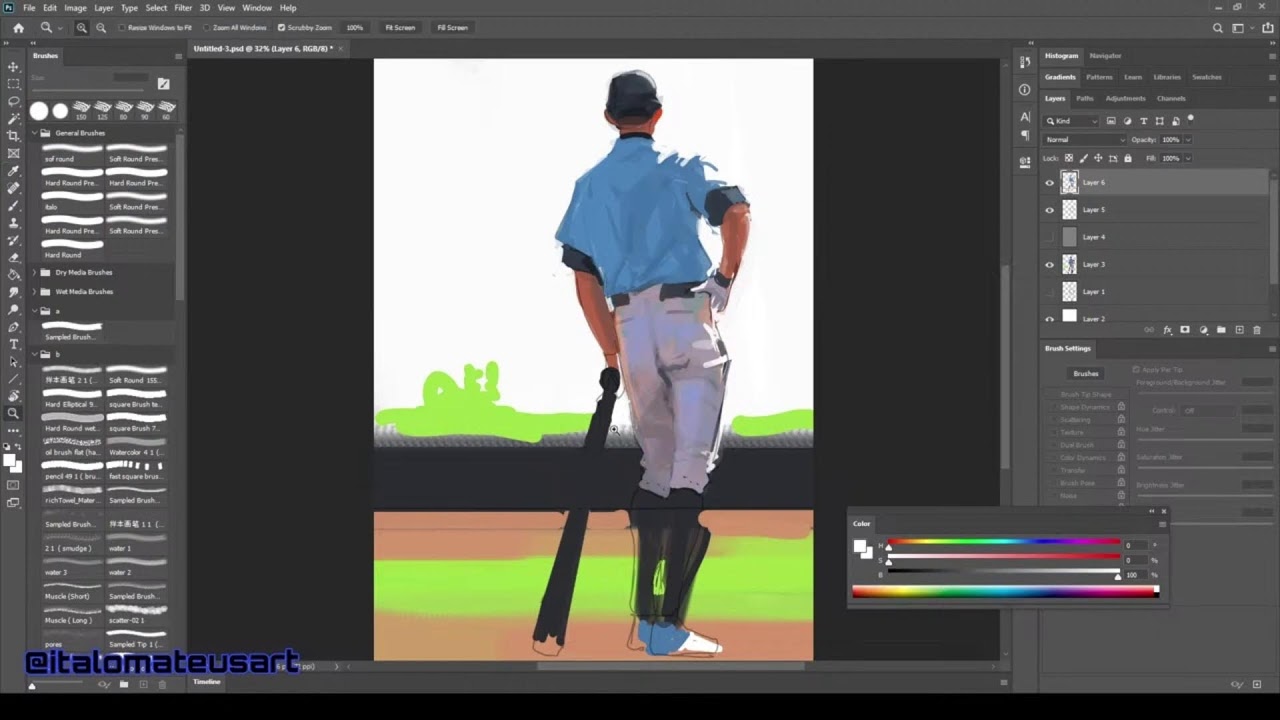Expand the Dry Media Brushes folder

(34, 272)
